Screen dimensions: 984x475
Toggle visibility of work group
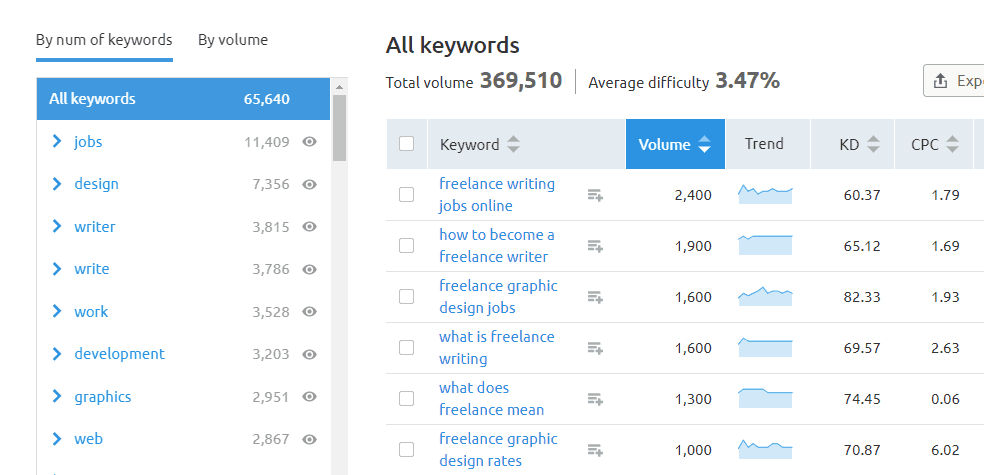point(309,312)
